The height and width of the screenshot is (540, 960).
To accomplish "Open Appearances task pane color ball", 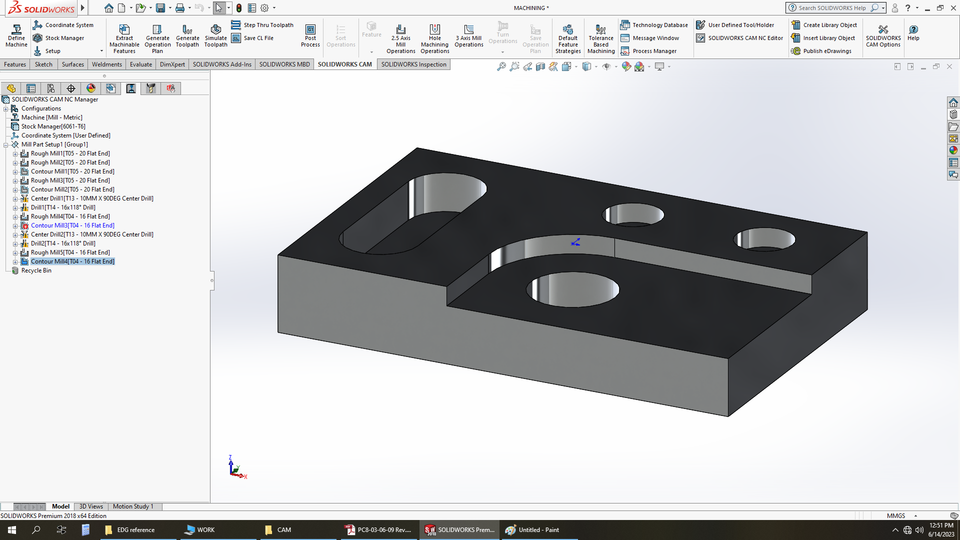I will coord(953,150).
